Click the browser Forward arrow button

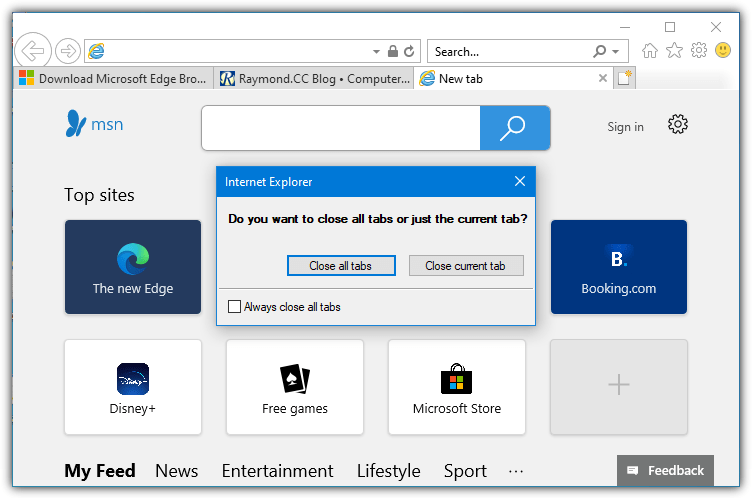coord(68,51)
